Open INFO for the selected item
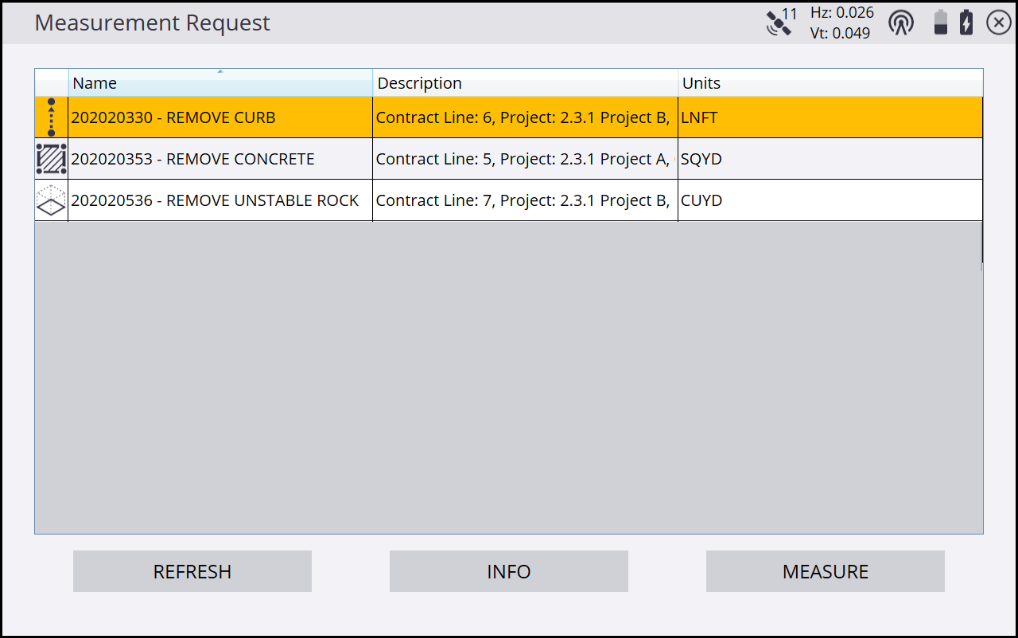This screenshot has height=638, width=1018. (508, 572)
